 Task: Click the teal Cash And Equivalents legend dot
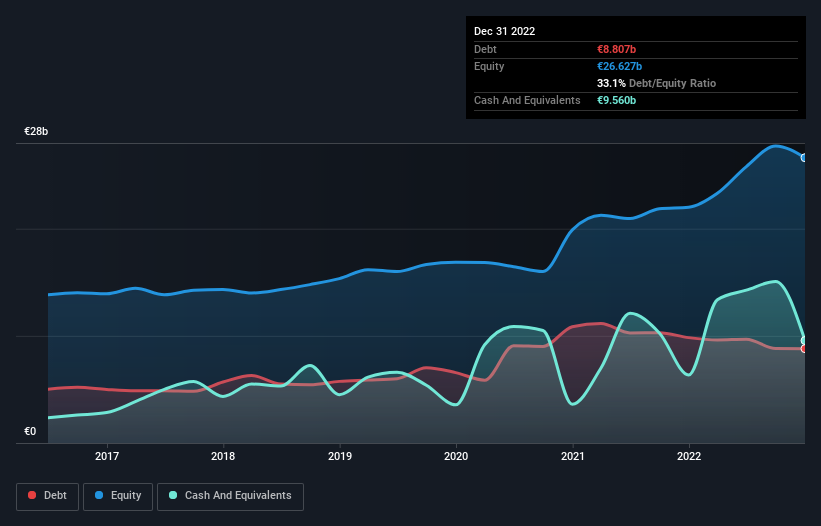[x=173, y=495]
